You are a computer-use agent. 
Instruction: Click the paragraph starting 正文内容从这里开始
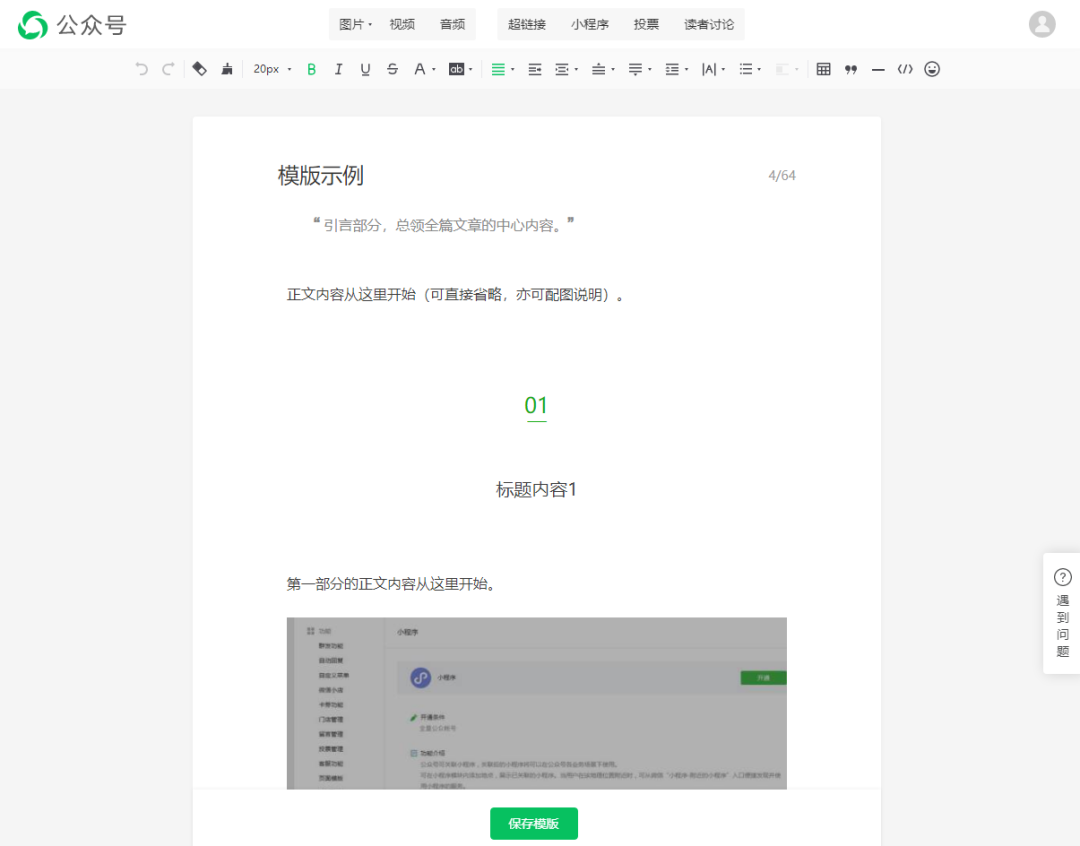tap(455, 295)
